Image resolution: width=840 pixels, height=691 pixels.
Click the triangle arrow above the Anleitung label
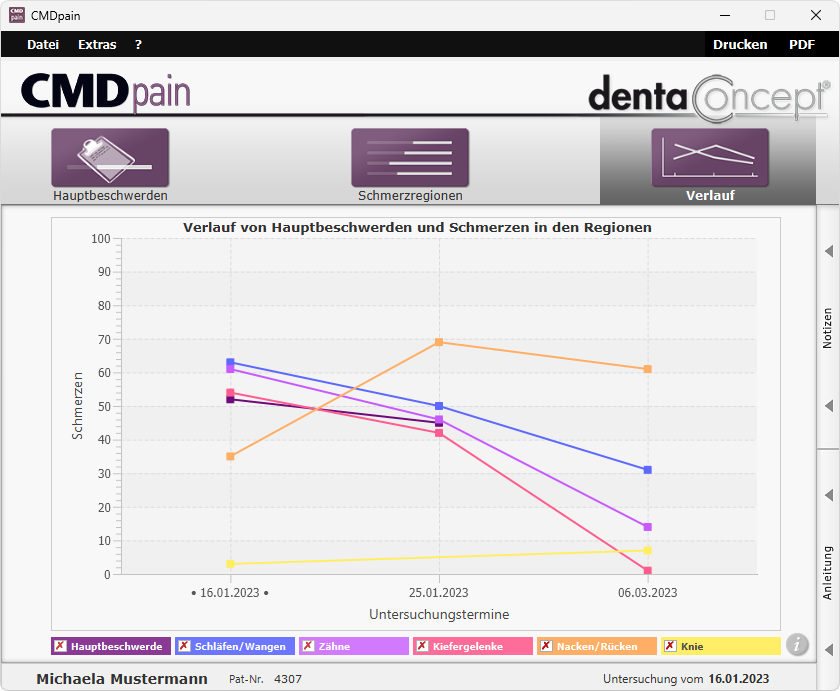(829, 495)
